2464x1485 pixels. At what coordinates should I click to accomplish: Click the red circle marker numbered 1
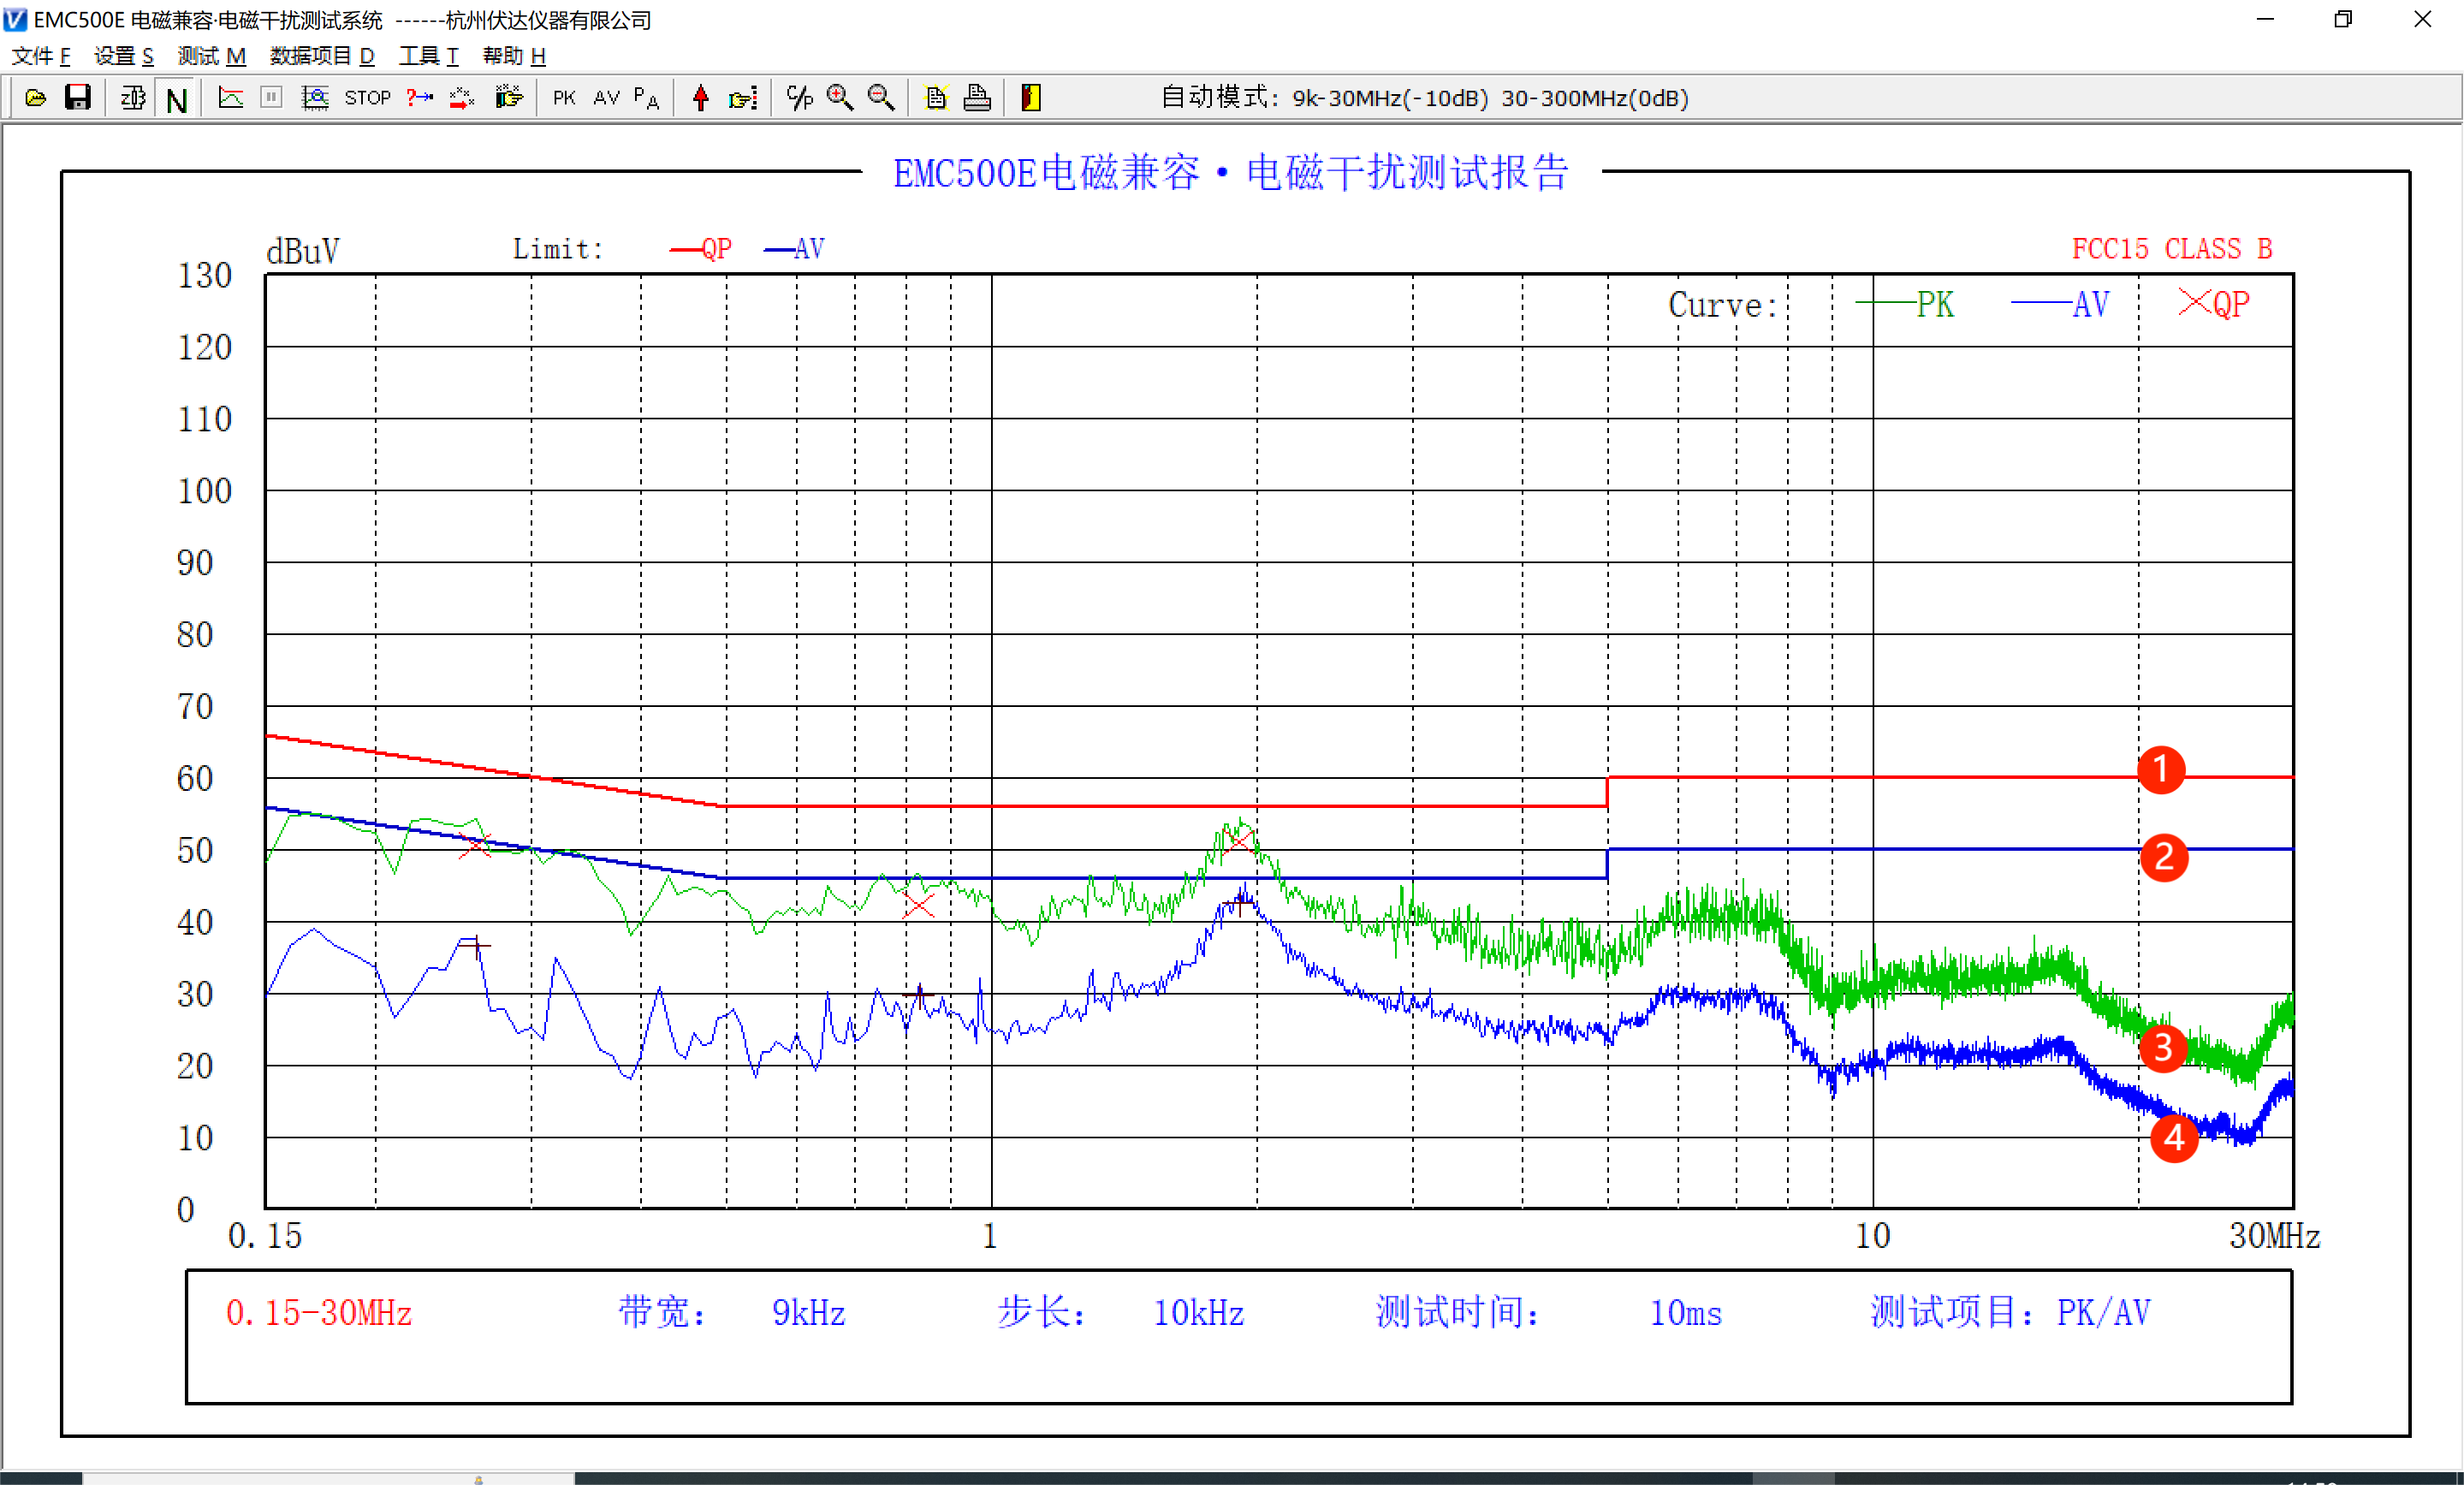(2160, 770)
